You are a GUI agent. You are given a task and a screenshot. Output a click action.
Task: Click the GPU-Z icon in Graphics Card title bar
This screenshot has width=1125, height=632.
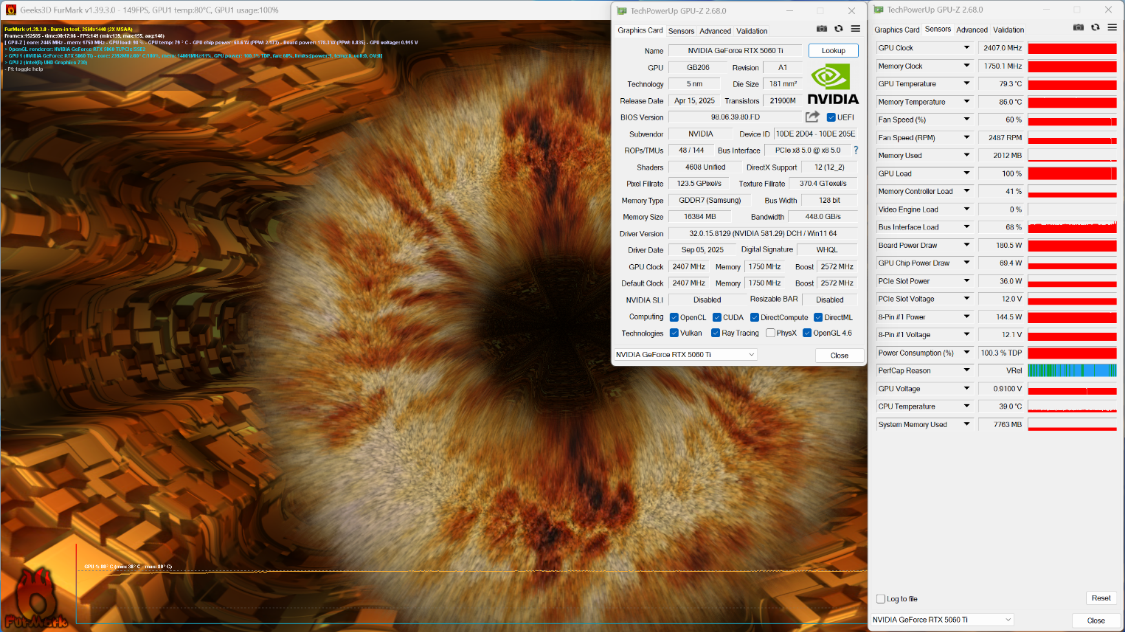621,11
